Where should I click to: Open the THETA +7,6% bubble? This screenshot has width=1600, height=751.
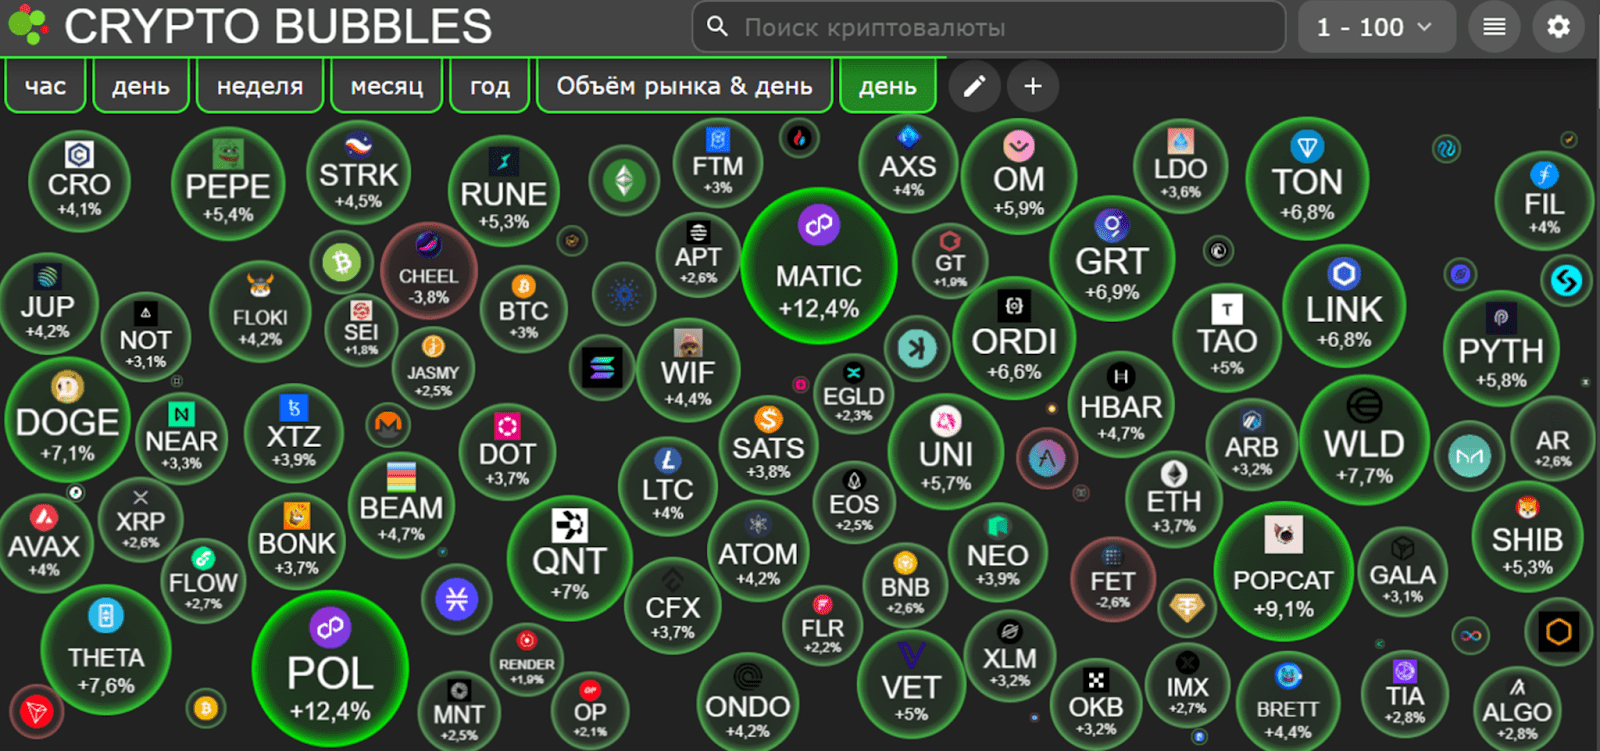point(106,650)
